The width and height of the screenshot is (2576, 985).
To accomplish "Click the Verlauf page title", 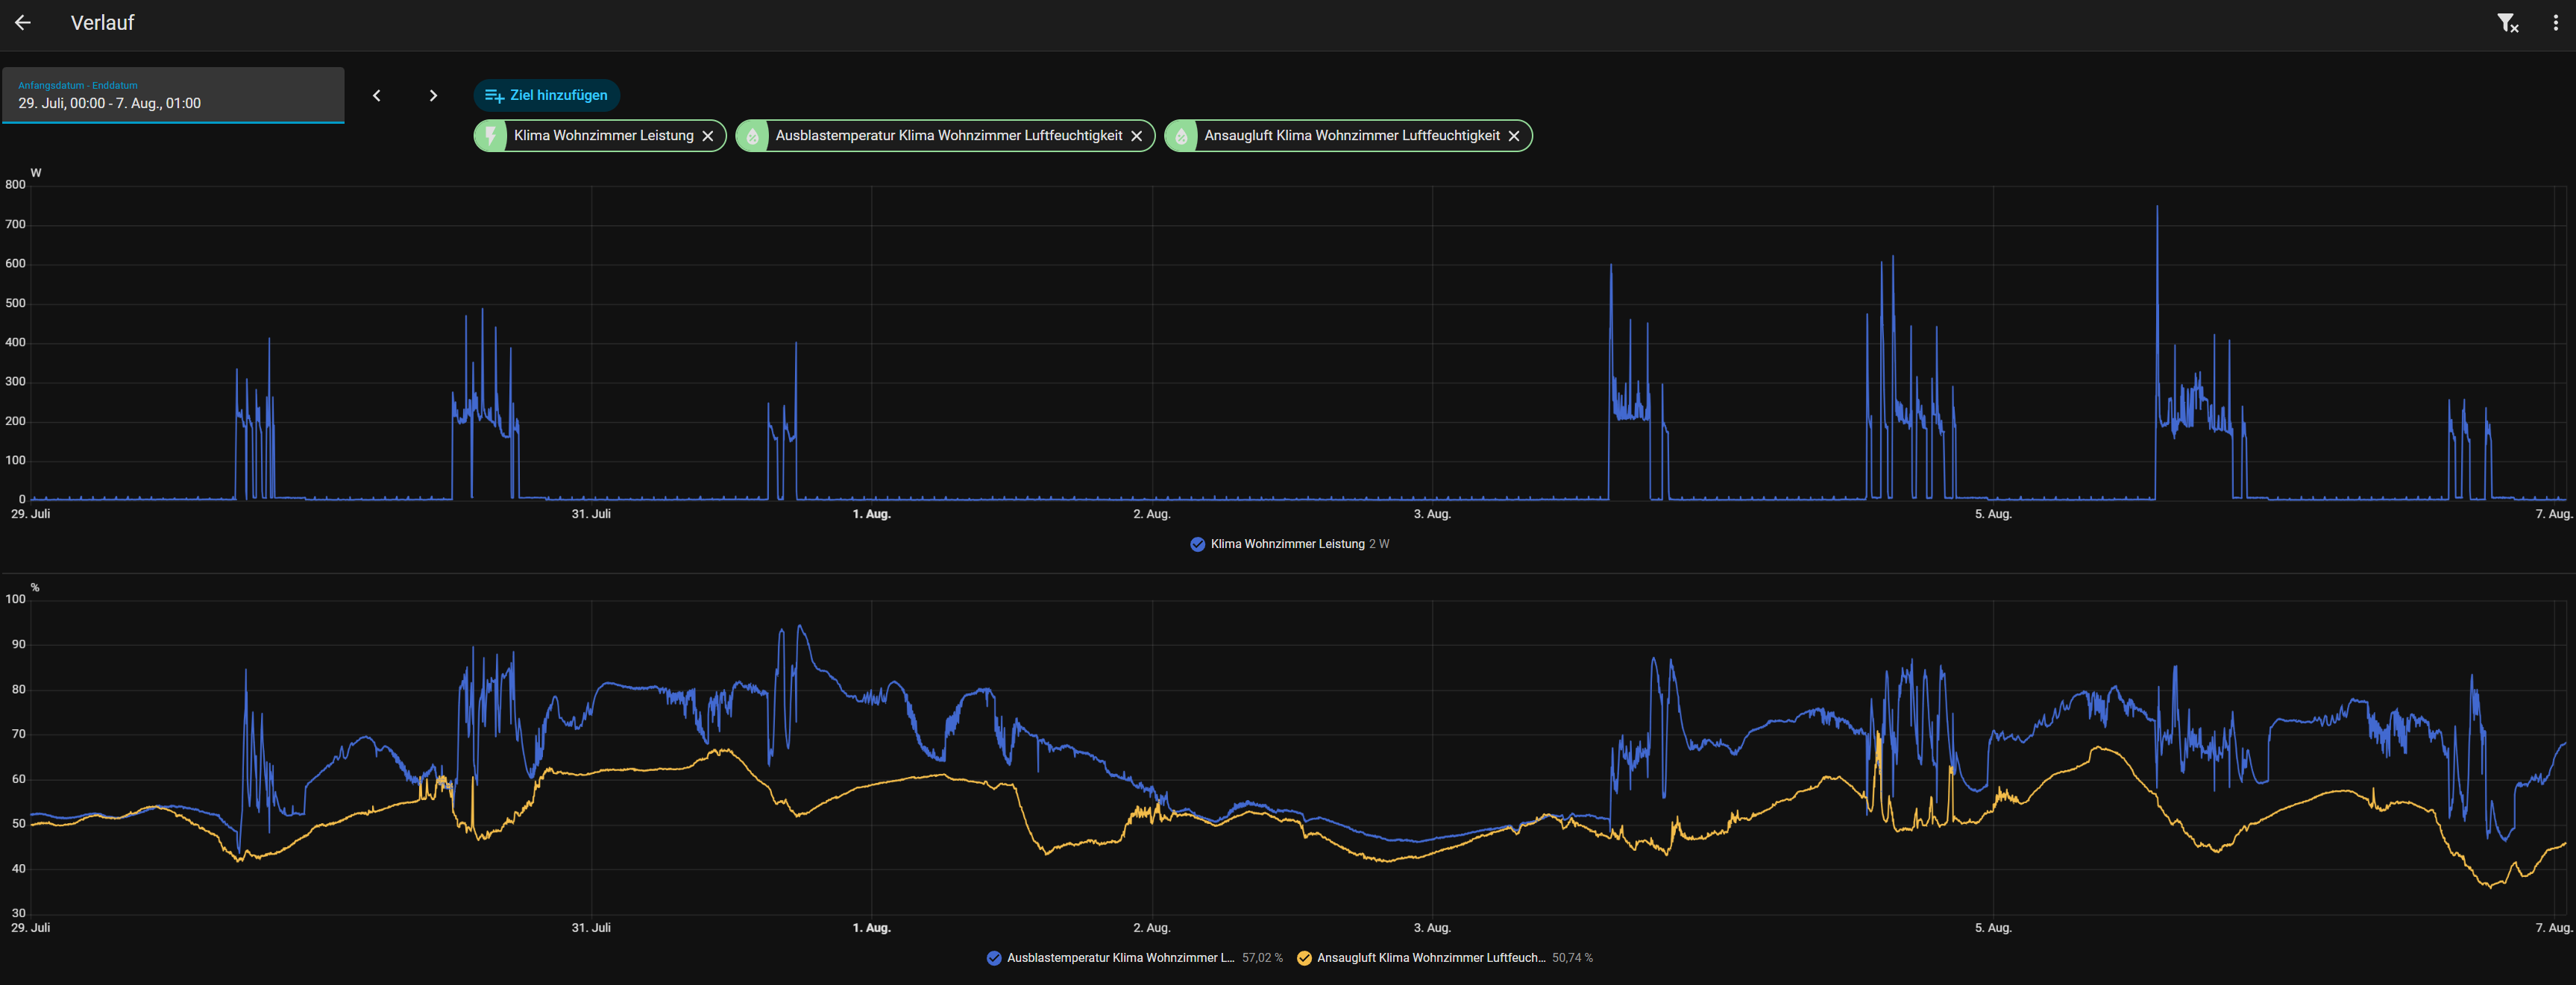I will point(102,23).
